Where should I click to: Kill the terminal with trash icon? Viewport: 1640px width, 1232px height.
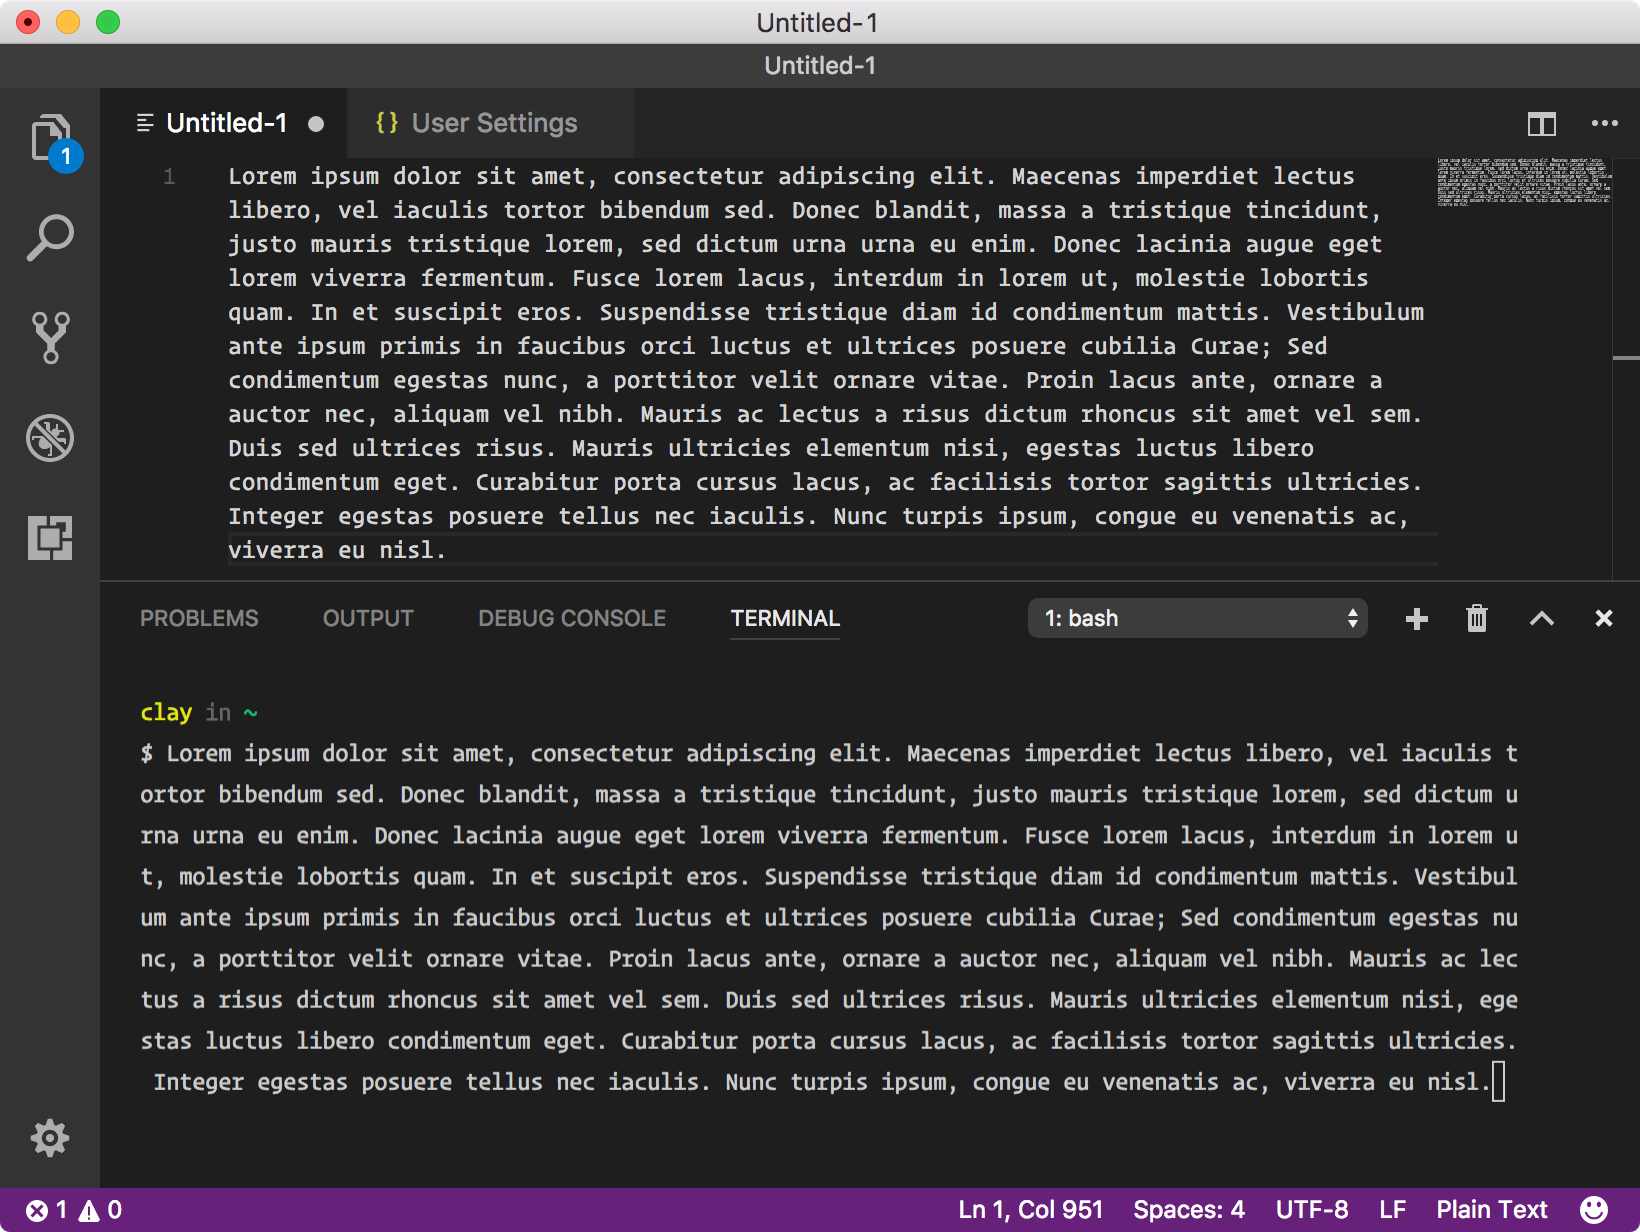click(x=1477, y=619)
